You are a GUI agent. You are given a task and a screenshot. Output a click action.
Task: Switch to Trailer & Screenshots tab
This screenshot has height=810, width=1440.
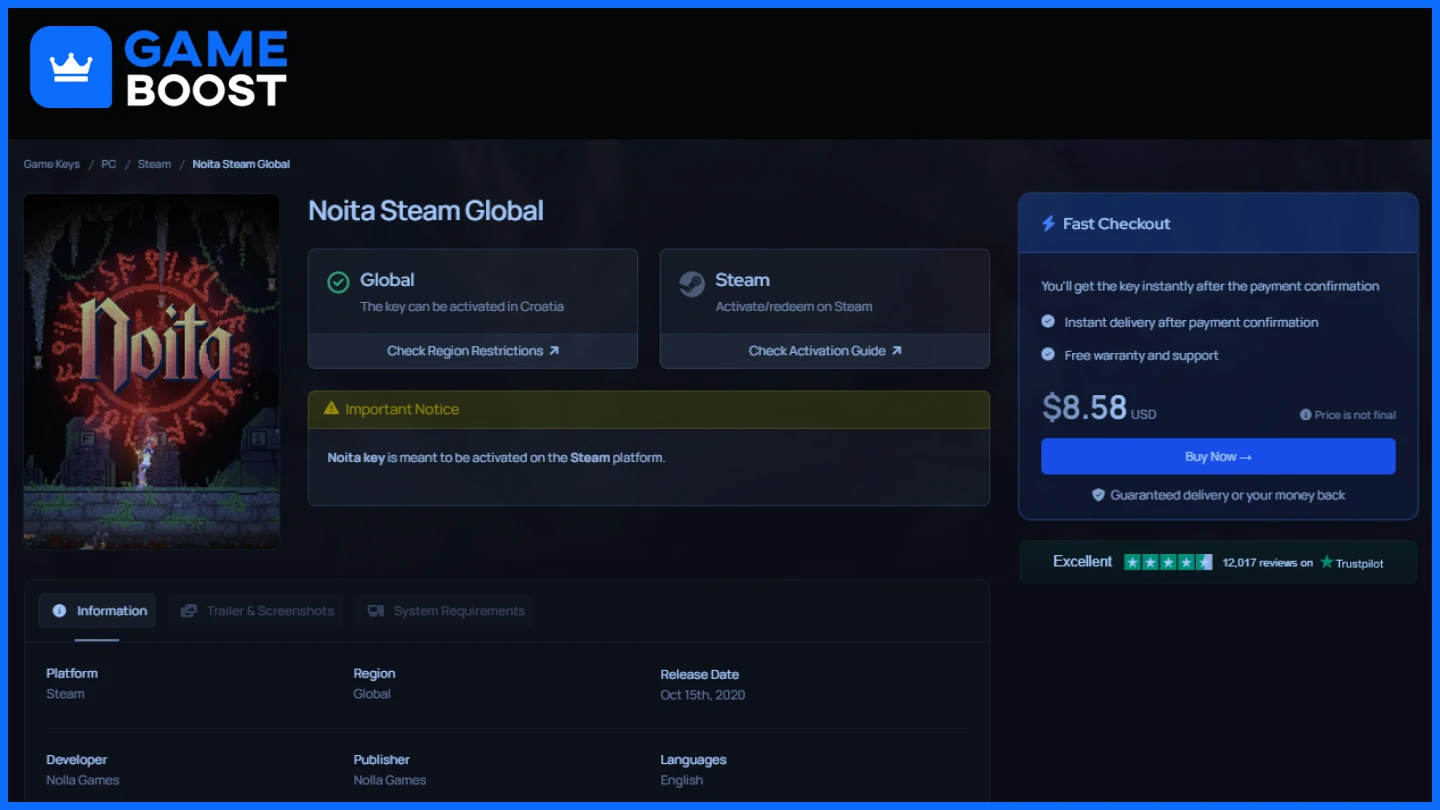[257, 611]
